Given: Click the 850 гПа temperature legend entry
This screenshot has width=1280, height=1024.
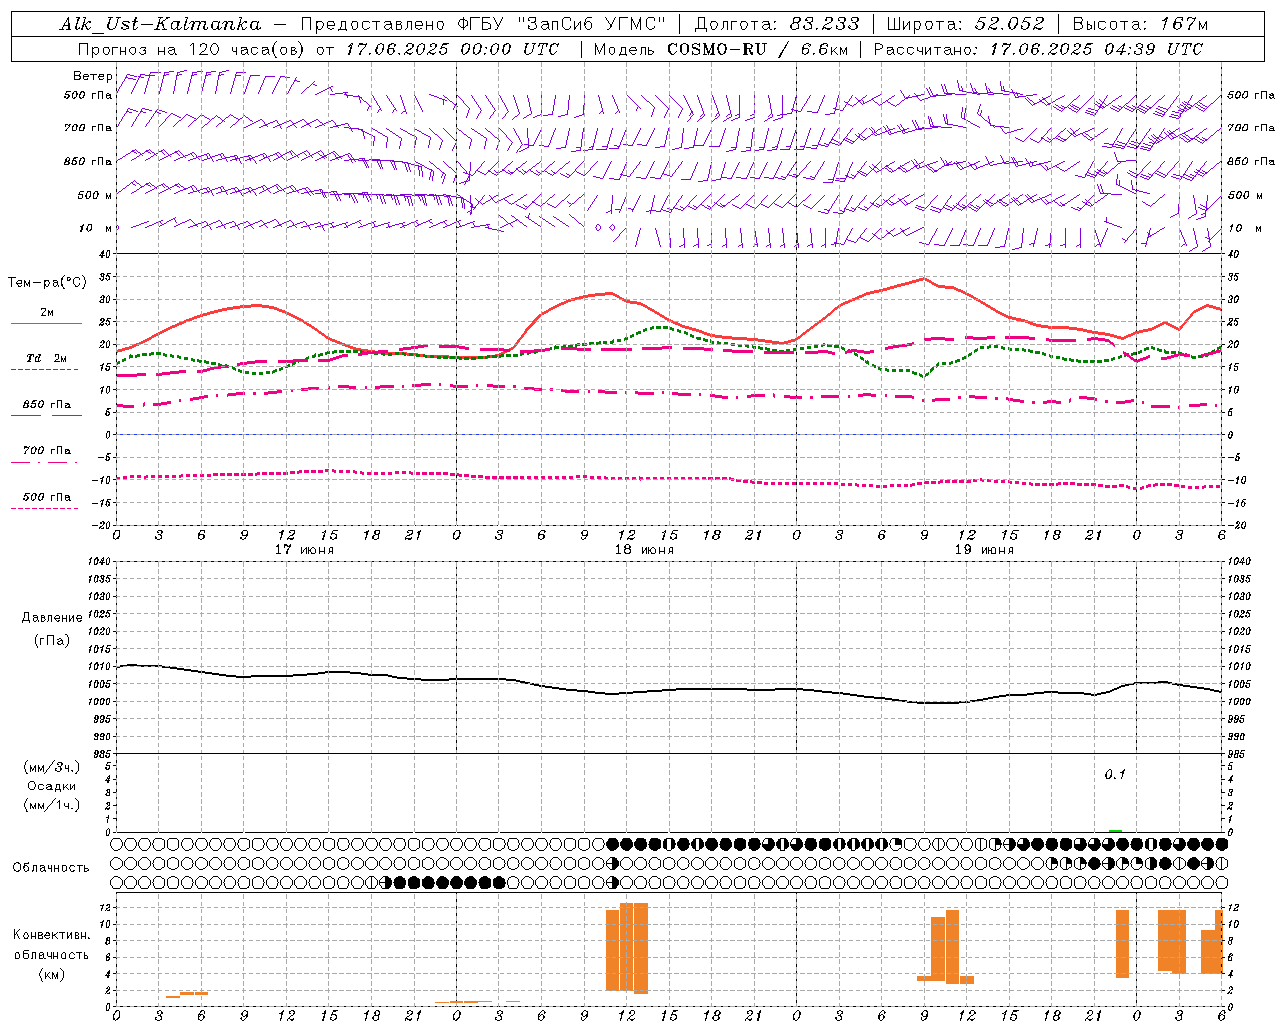Looking at the screenshot, I should pyautogui.click(x=46, y=405).
